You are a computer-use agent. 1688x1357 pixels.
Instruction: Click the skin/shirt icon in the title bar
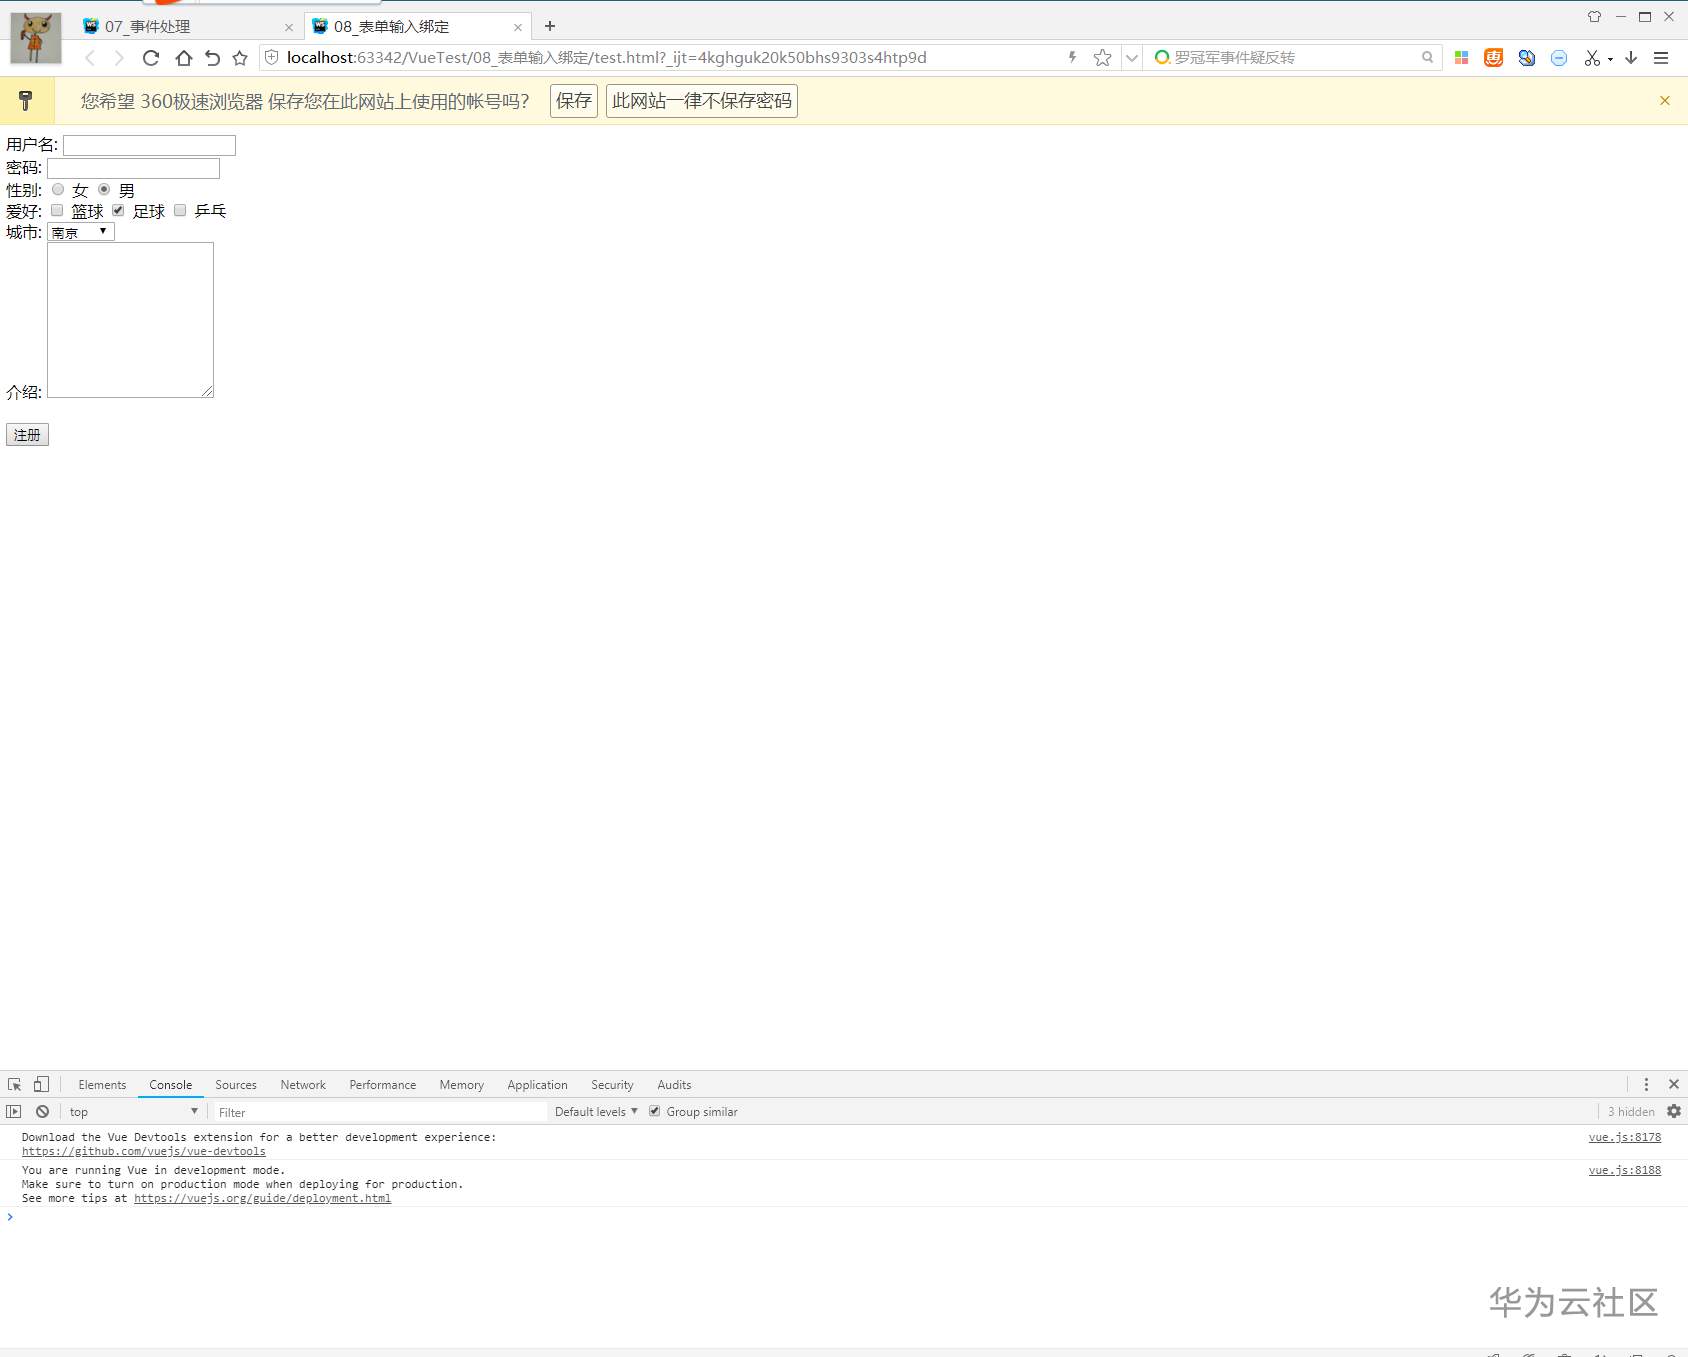tap(1594, 16)
